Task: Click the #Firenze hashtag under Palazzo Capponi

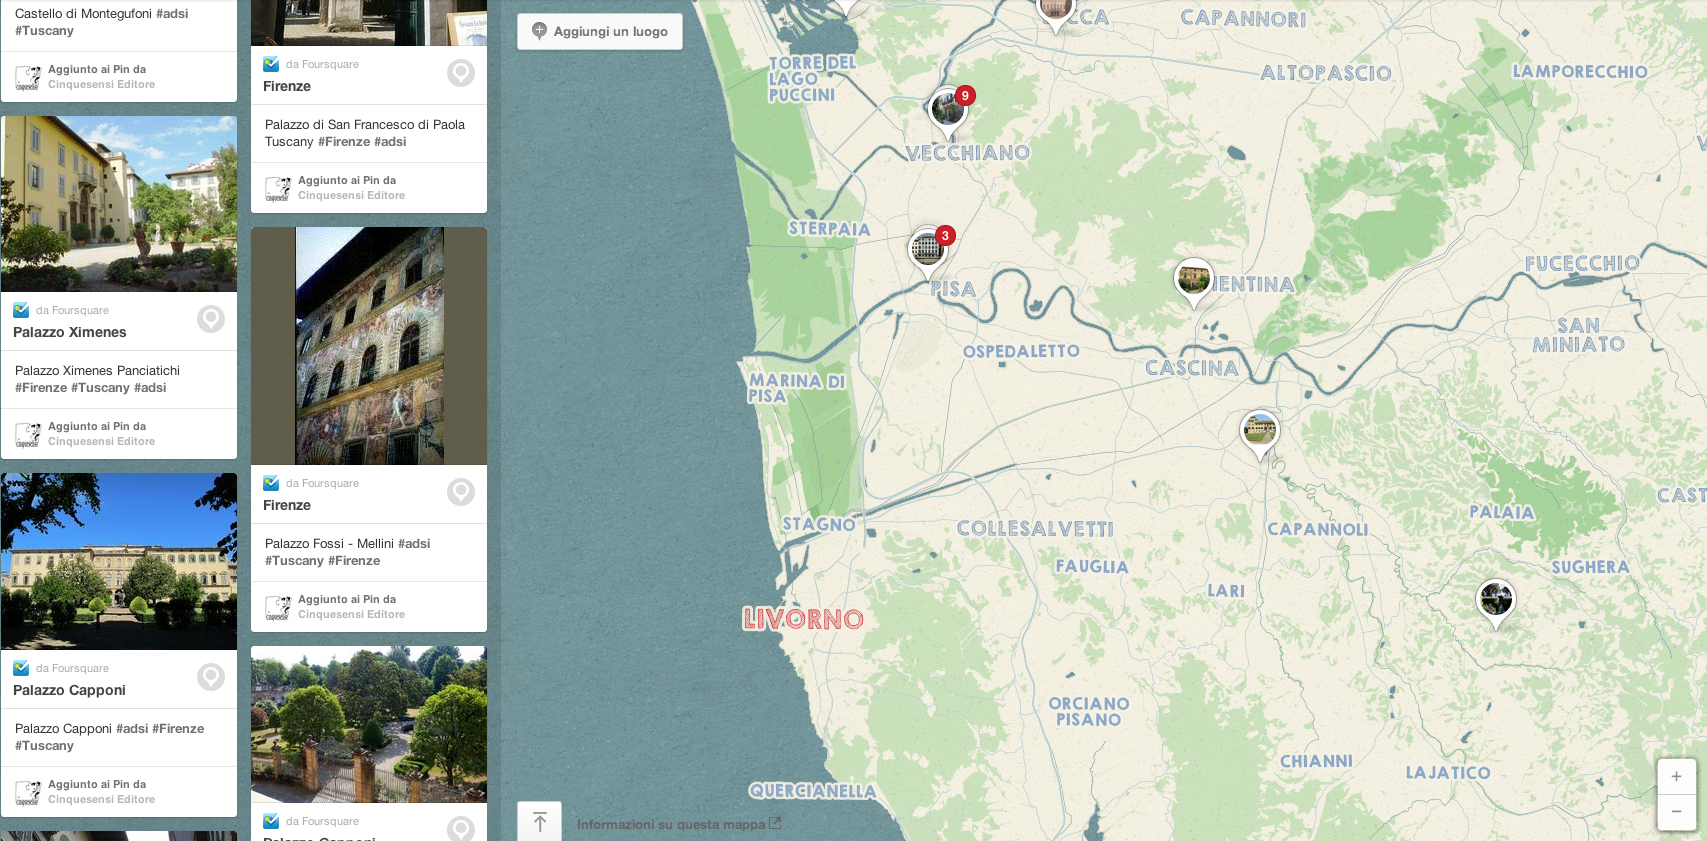Action: [180, 729]
